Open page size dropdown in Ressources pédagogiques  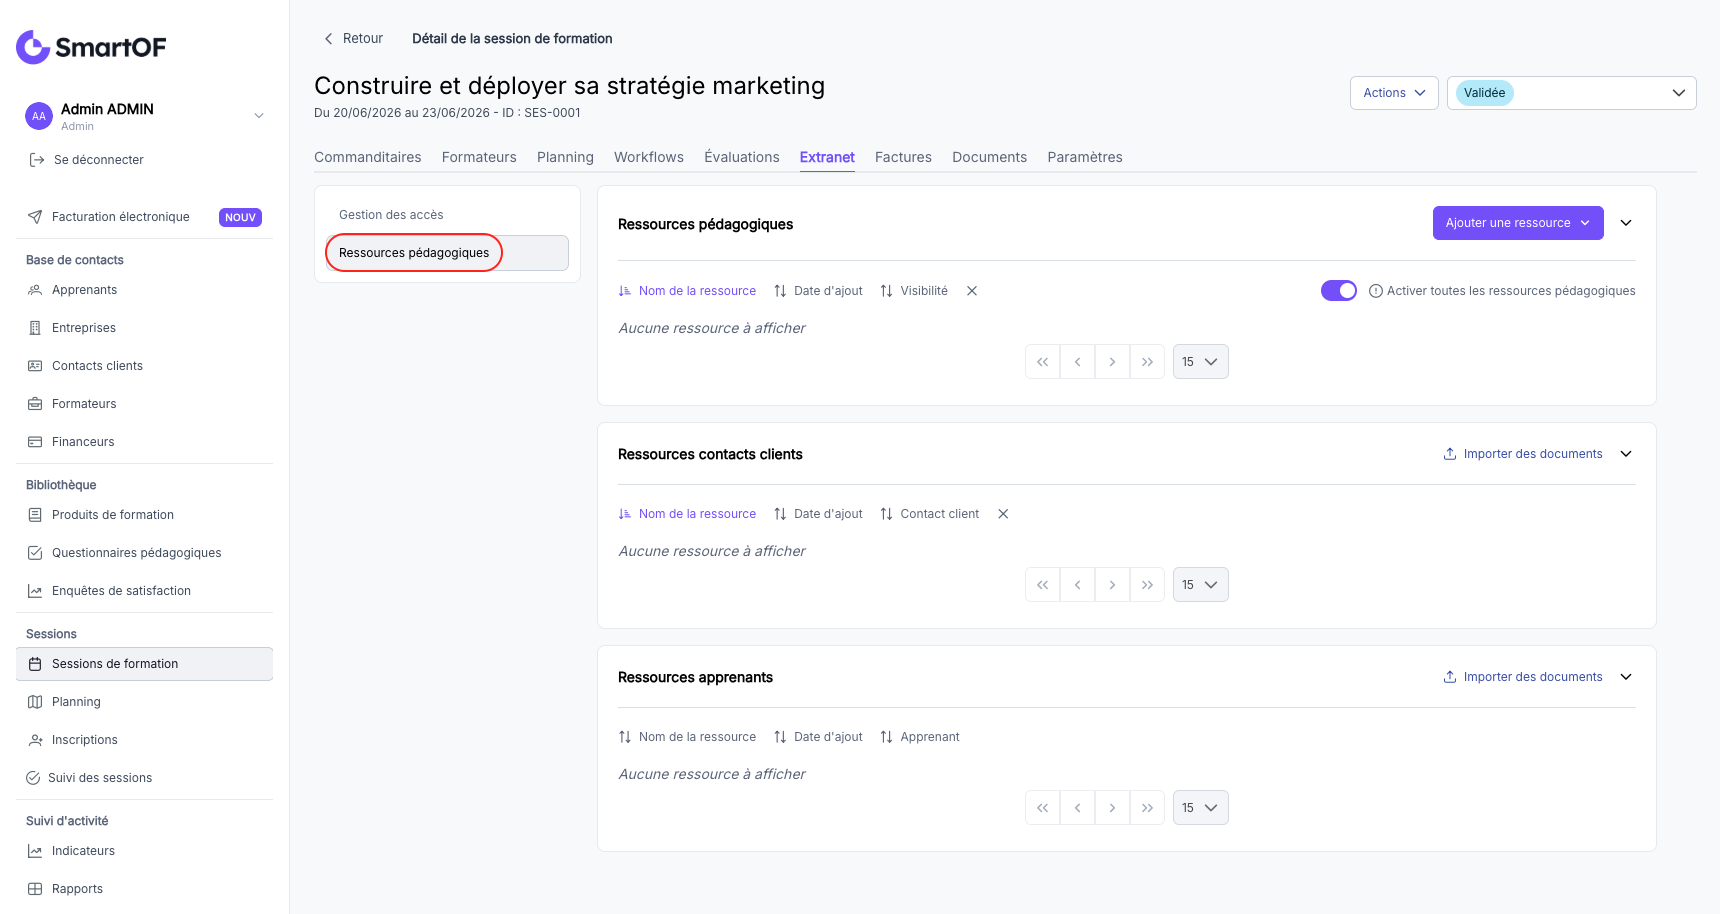pyautogui.click(x=1200, y=362)
